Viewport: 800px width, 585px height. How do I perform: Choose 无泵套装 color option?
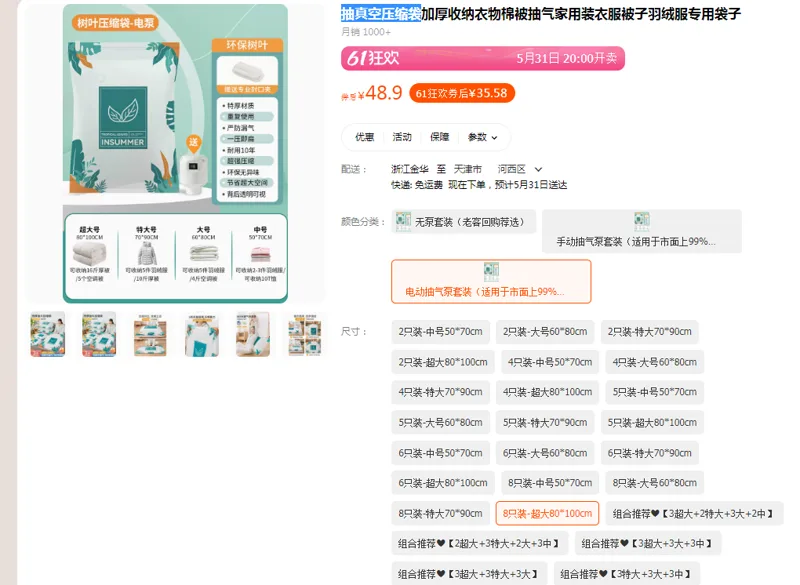464,222
